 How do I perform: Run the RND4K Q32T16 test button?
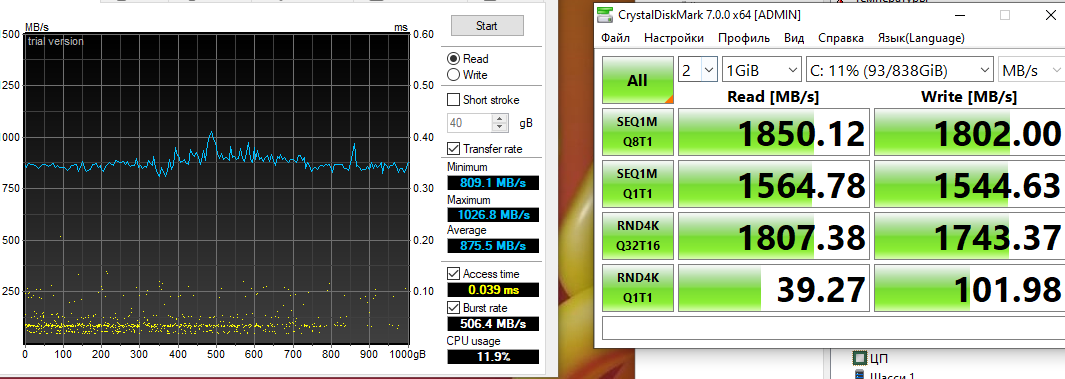pyautogui.click(x=638, y=236)
